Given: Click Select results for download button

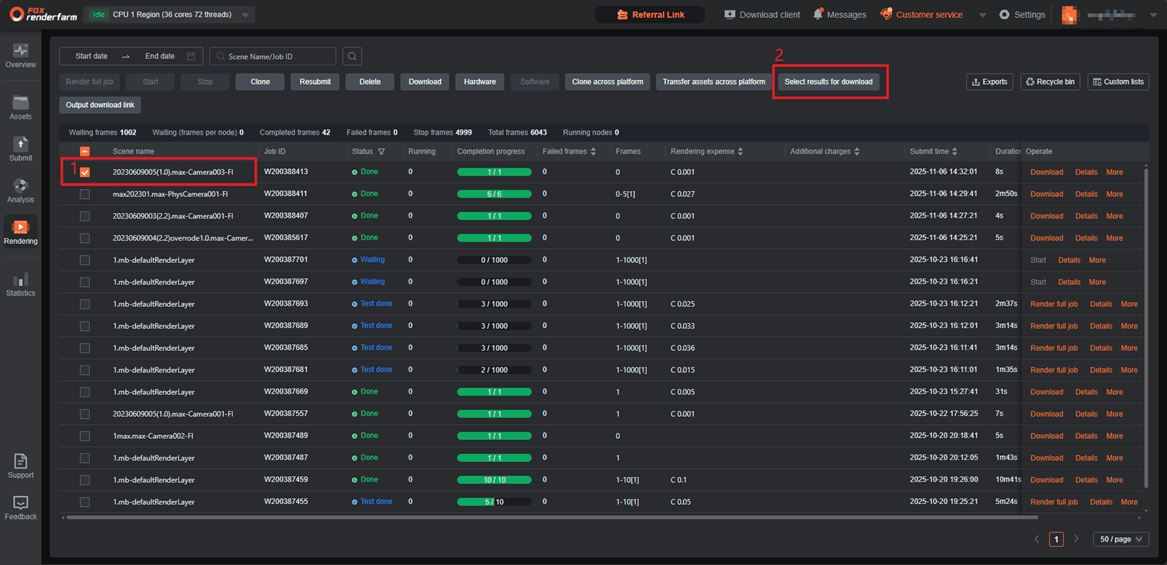Looking at the screenshot, I should 828,82.
